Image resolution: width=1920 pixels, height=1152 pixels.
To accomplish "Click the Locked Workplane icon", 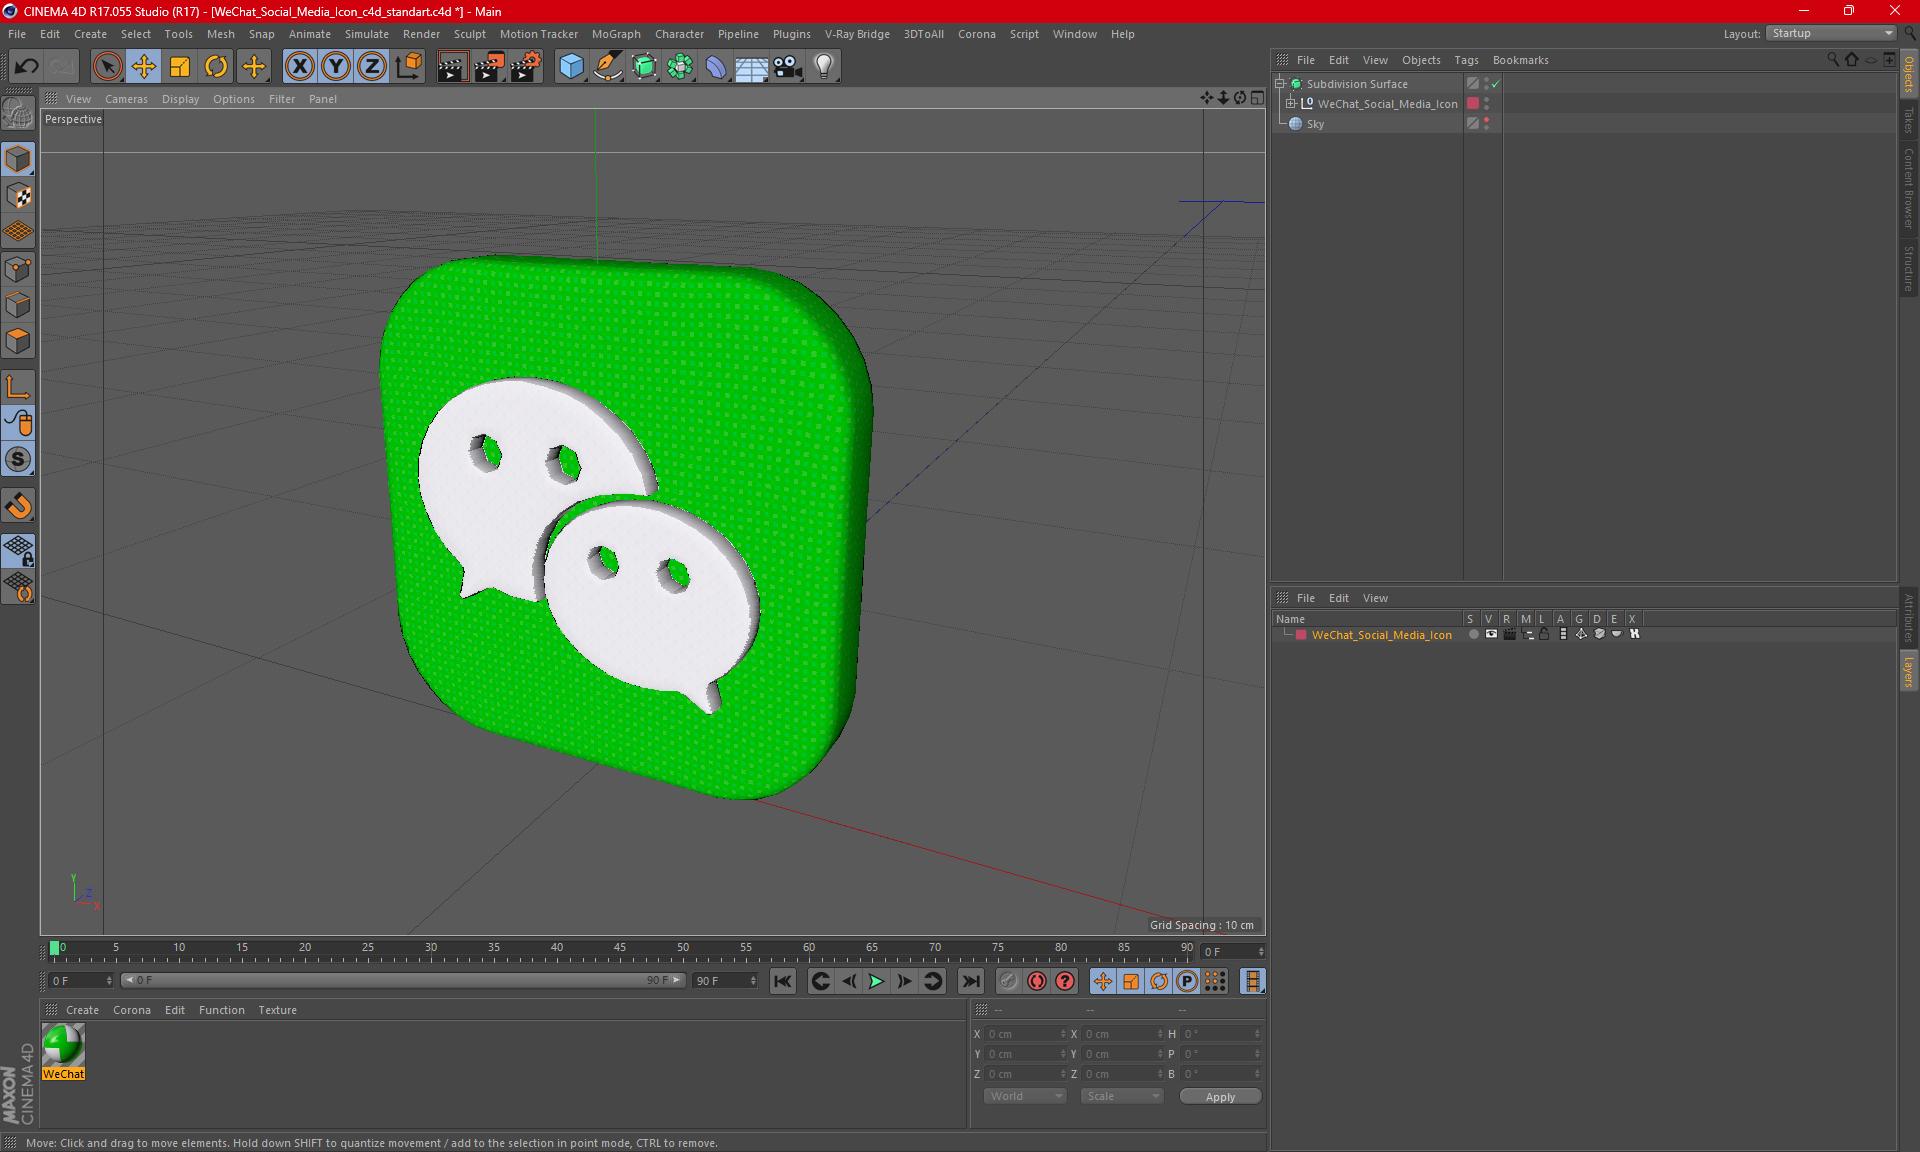I will click(18, 550).
